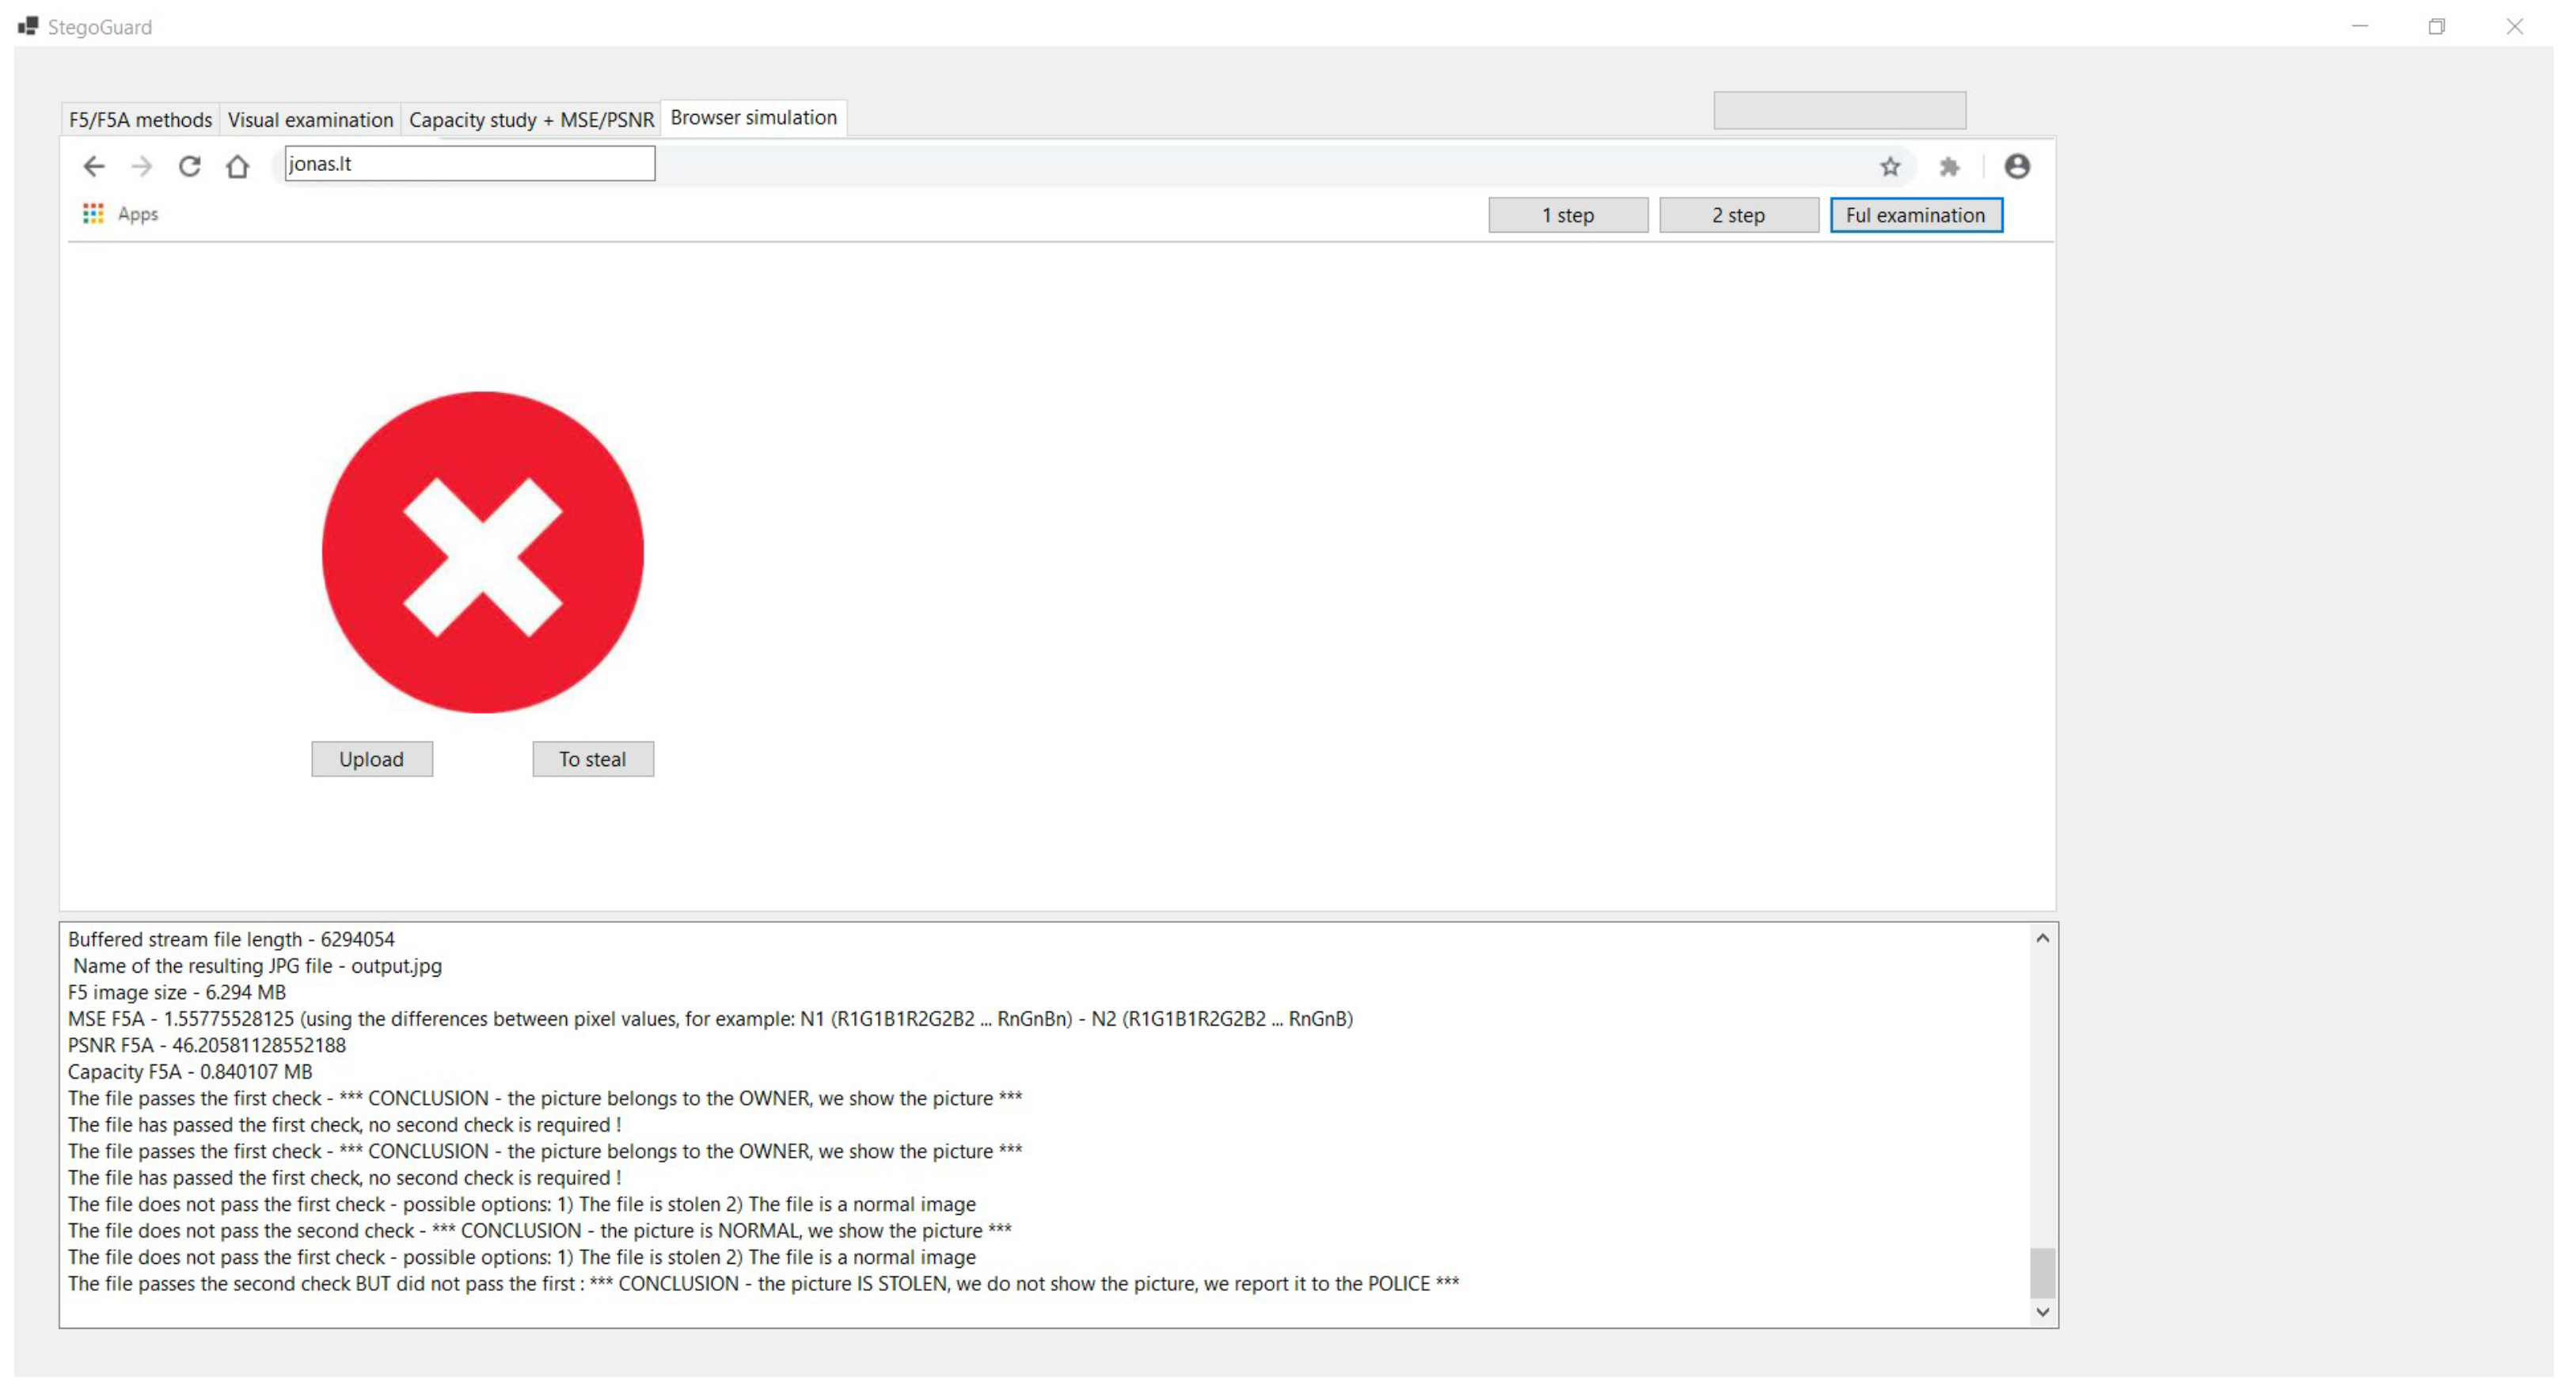The width and height of the screenshot is (2576, 1396).
Task: Open the extensions puzzle icon
Action: tap(1948, 166)
